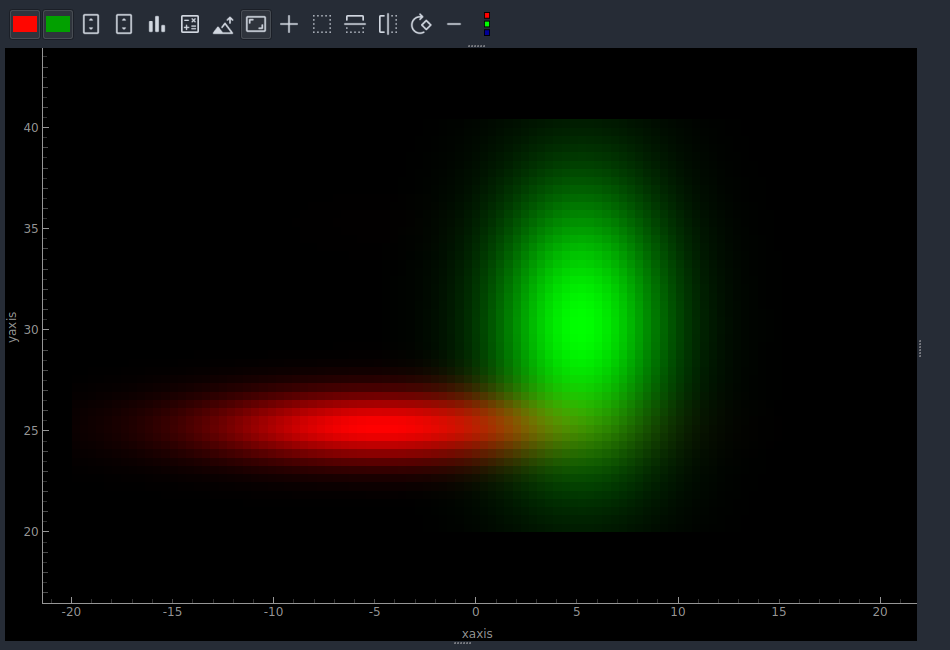Click the second up-down stepper icon

coord(124,24)
